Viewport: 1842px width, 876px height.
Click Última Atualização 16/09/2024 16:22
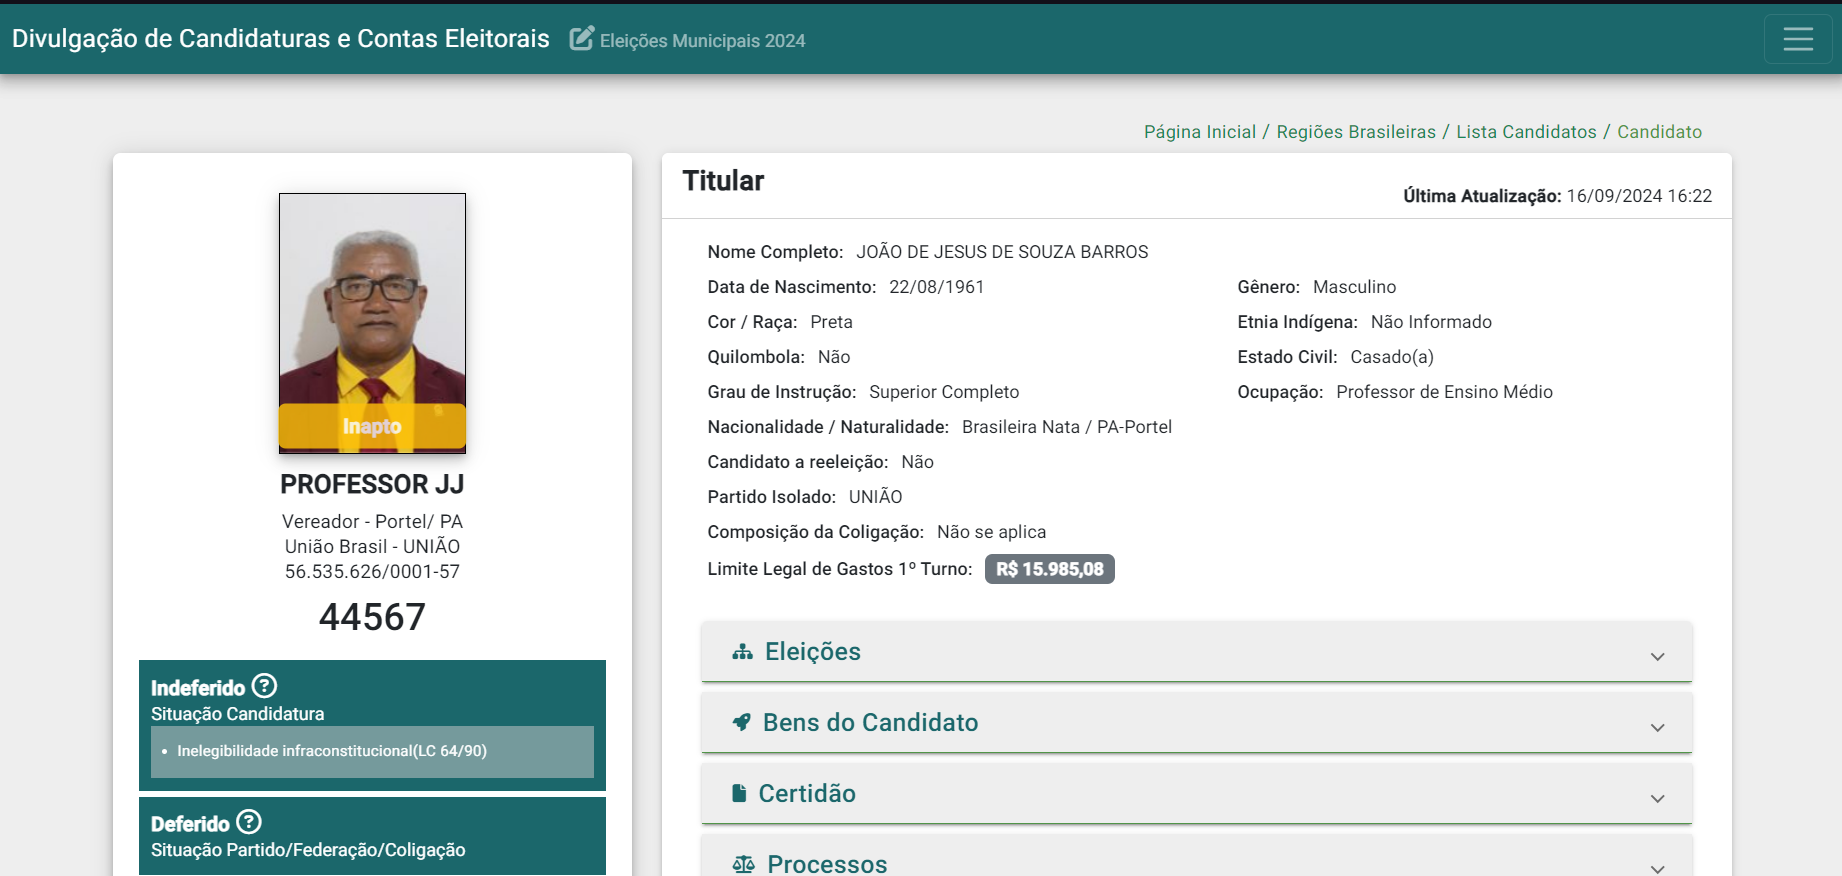1557,196
